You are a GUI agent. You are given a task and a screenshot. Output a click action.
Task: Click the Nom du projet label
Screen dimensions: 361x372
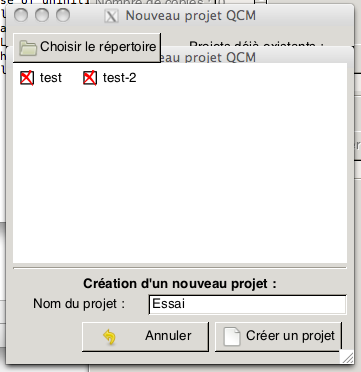79,304
